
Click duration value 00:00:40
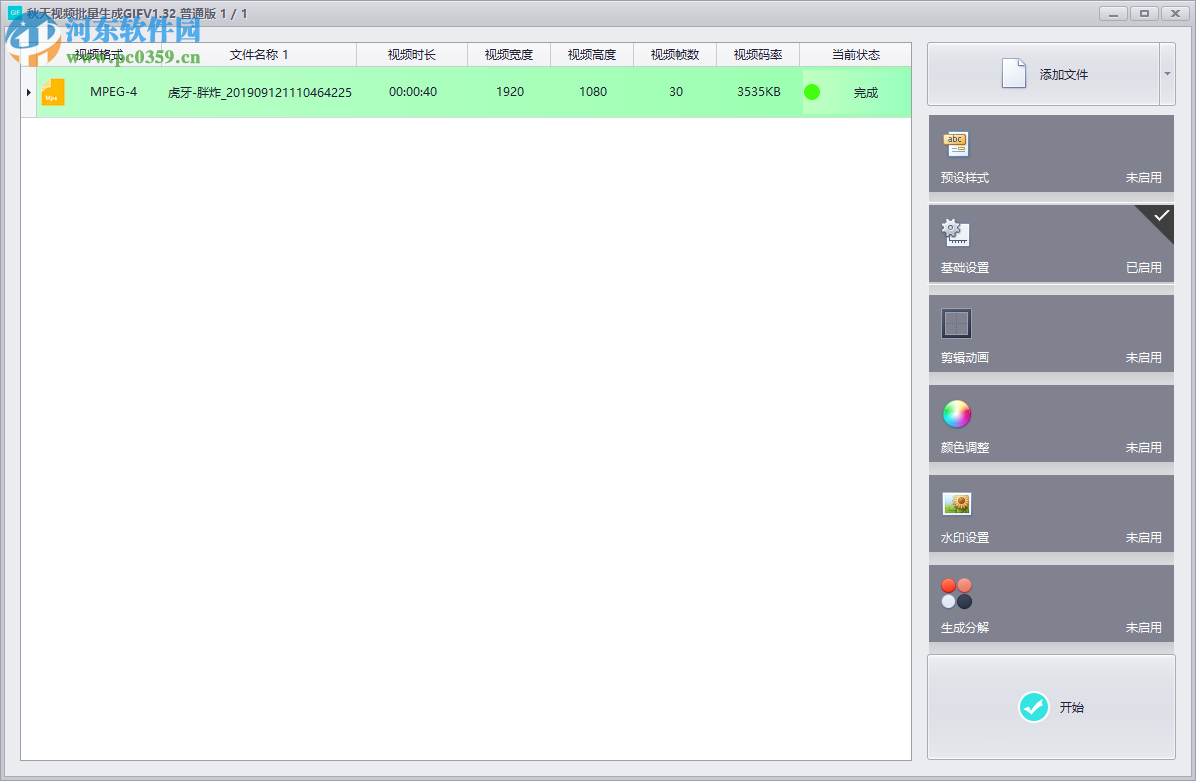point(413,92)
